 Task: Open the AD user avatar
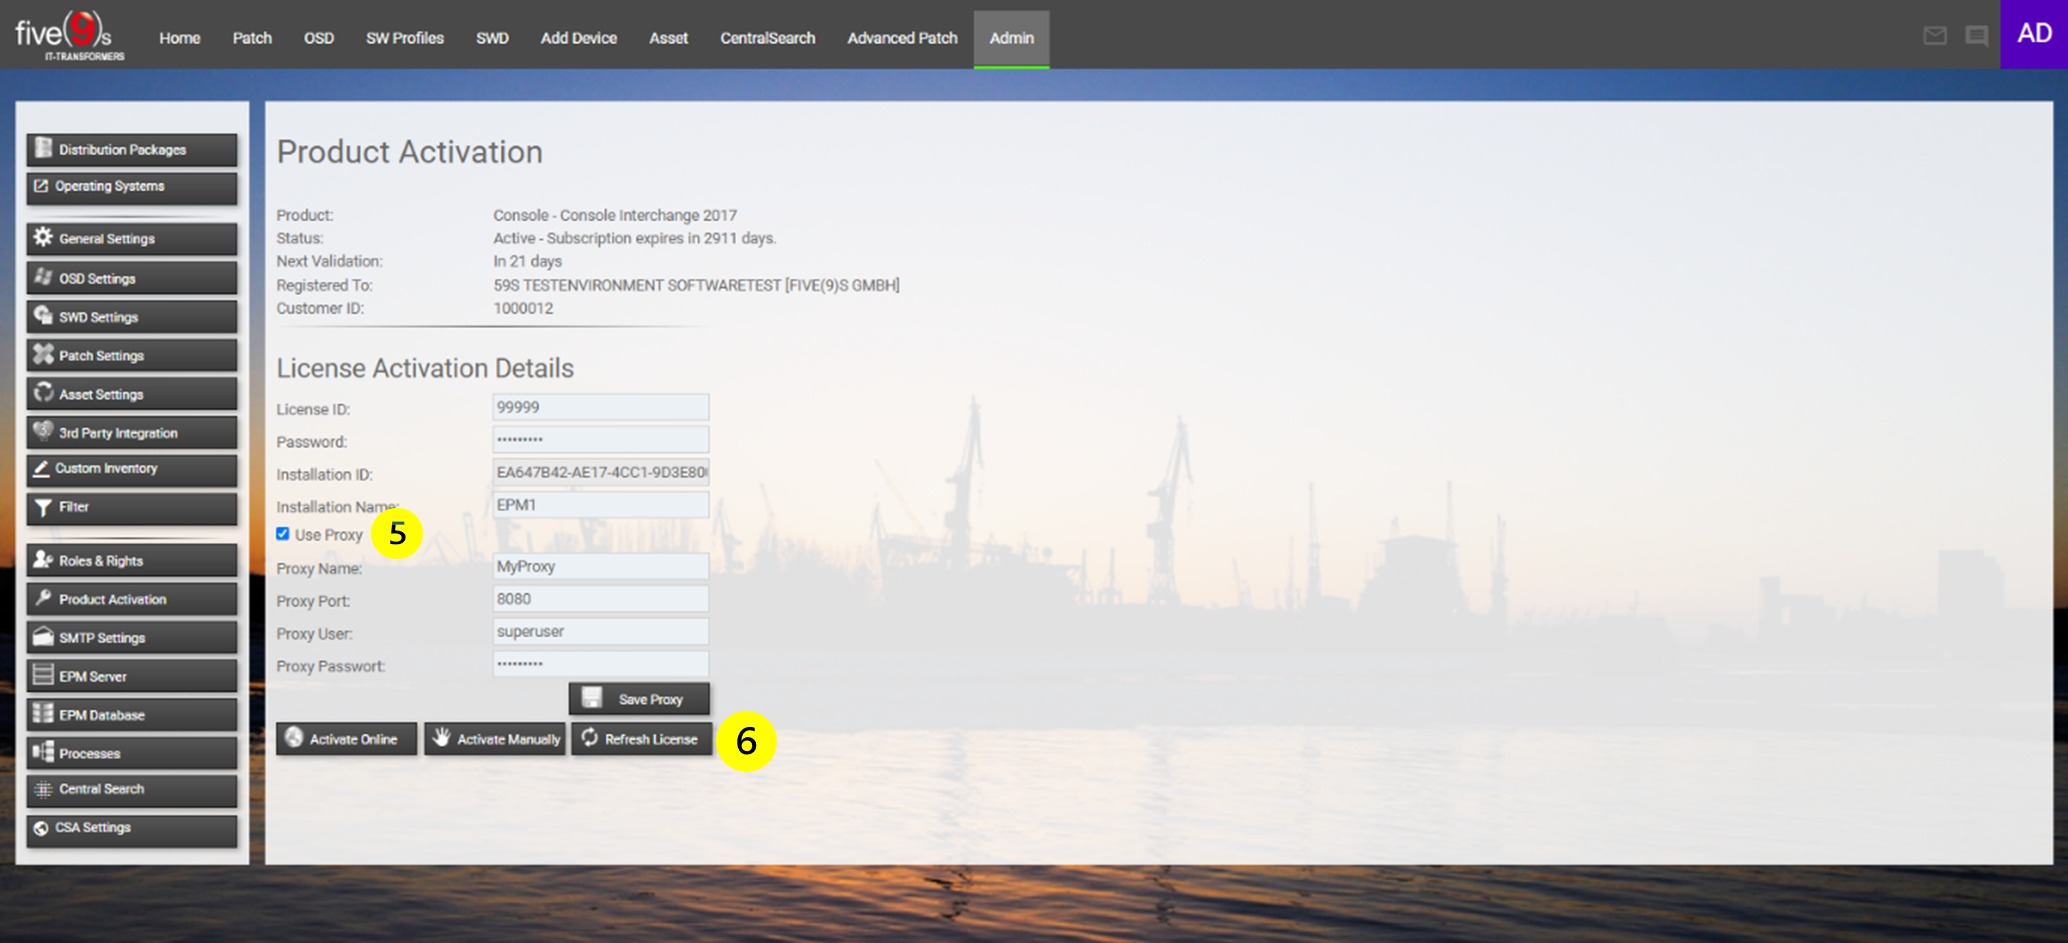(2034, 34)
